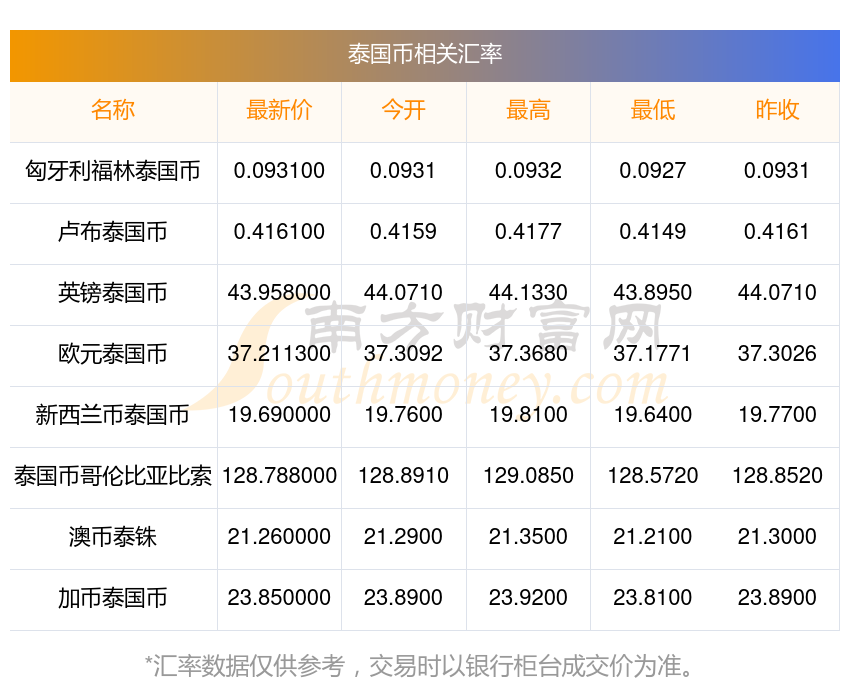Click the 最高 value 44.1330

(x=528, y=293)
